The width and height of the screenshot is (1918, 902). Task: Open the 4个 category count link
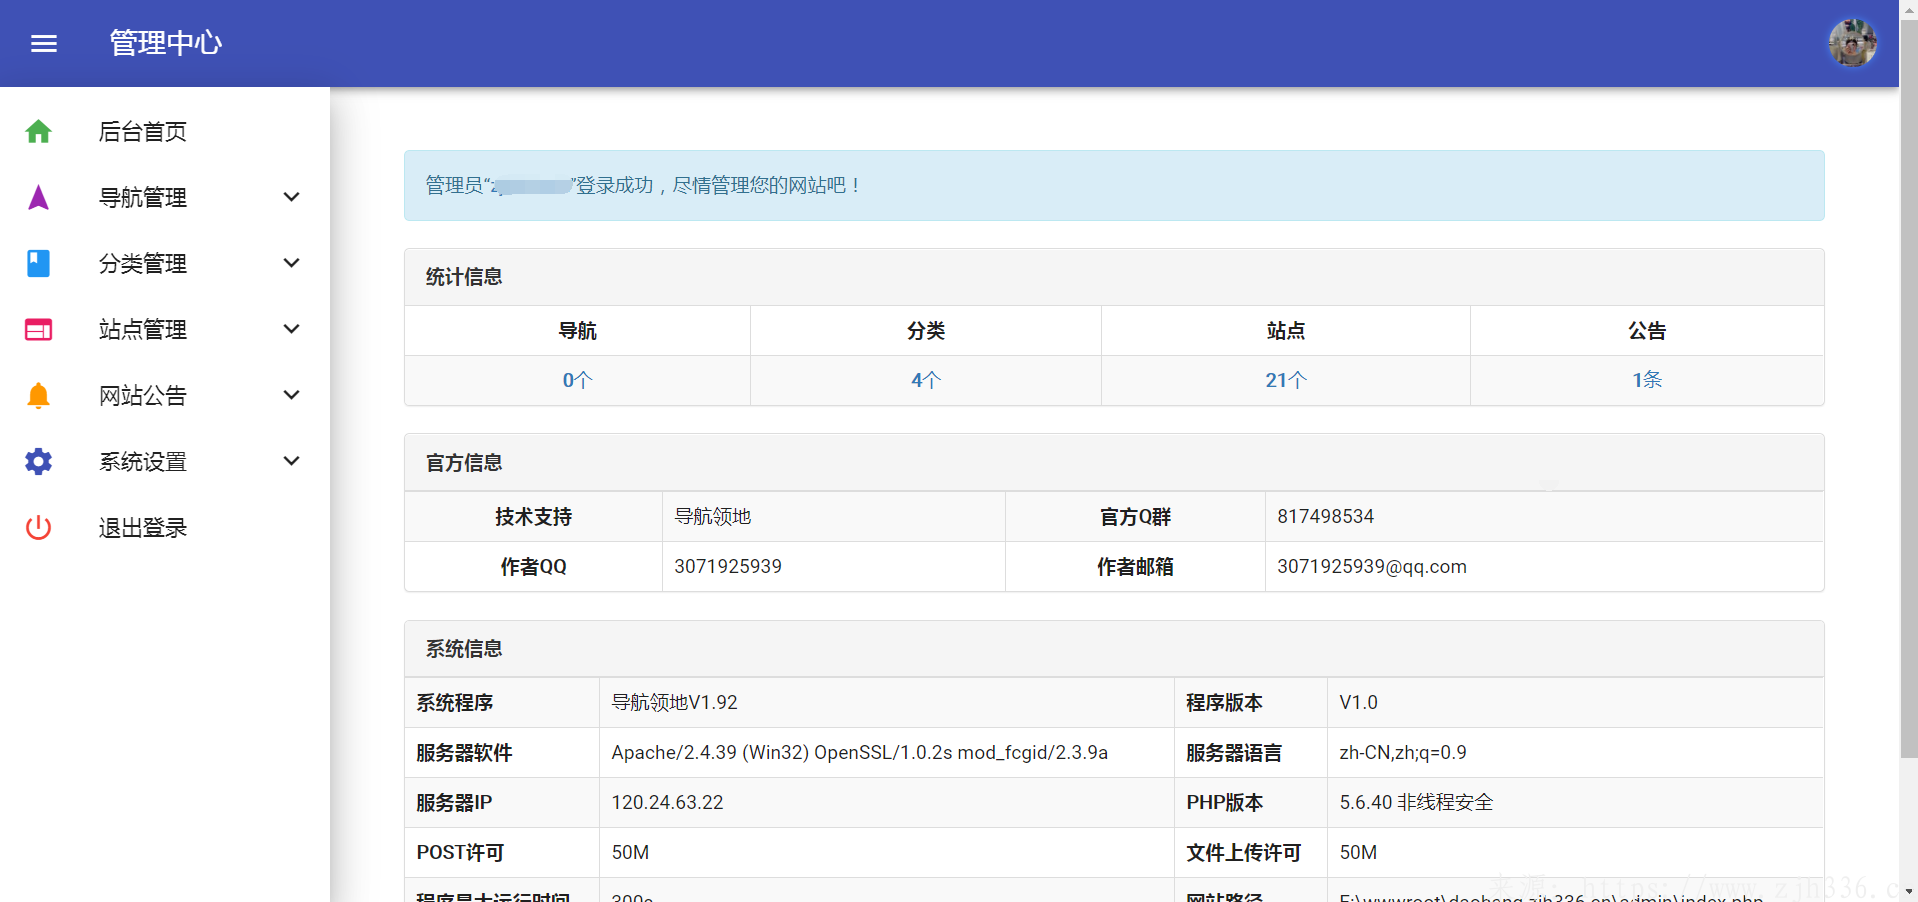[x=926, y=380]
